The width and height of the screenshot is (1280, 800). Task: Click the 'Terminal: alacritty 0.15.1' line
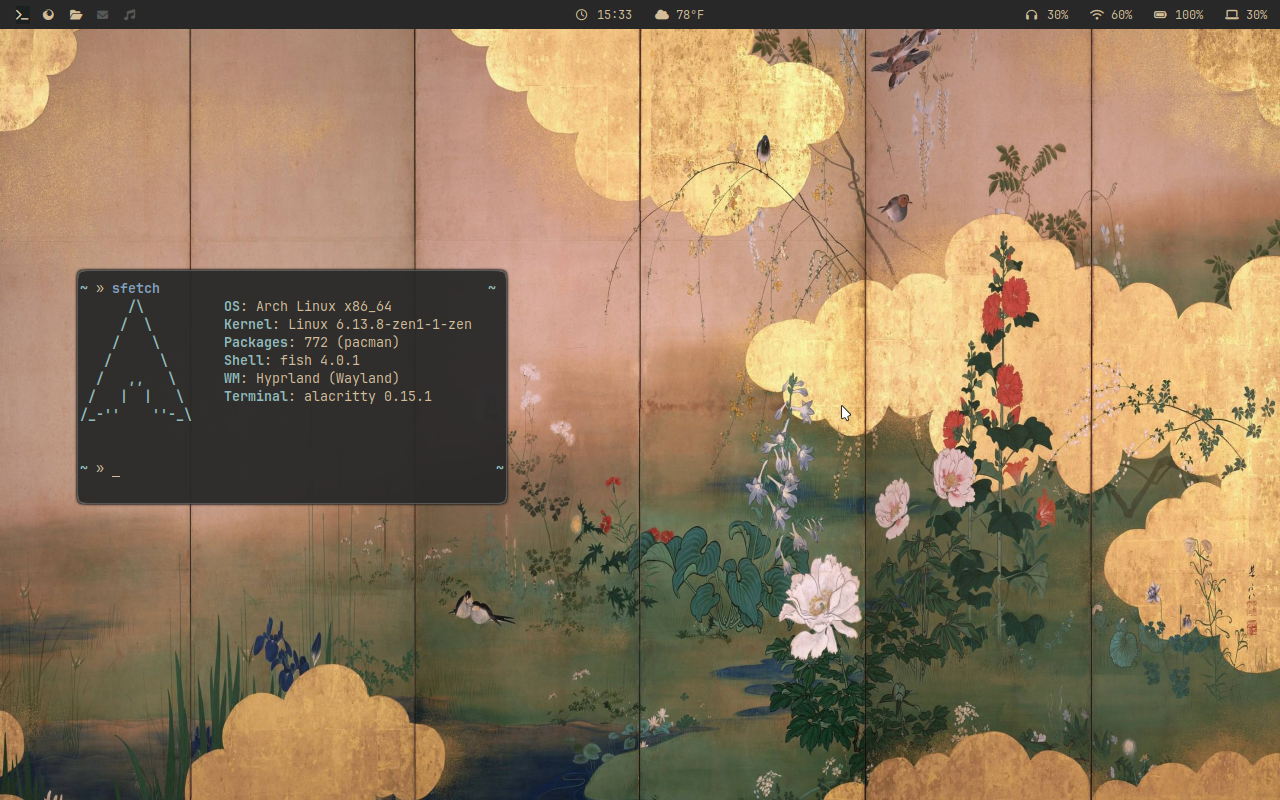(328, 396)
